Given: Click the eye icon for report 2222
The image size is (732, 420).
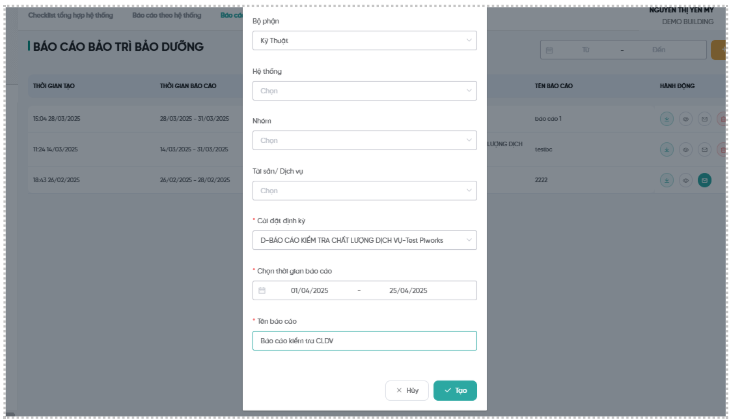Looking at the screenshot, I should click(685, 180).
